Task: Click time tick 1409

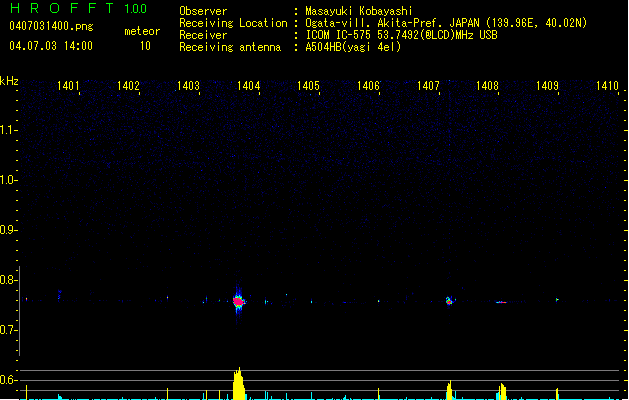Action: click(x=547, y=86)
